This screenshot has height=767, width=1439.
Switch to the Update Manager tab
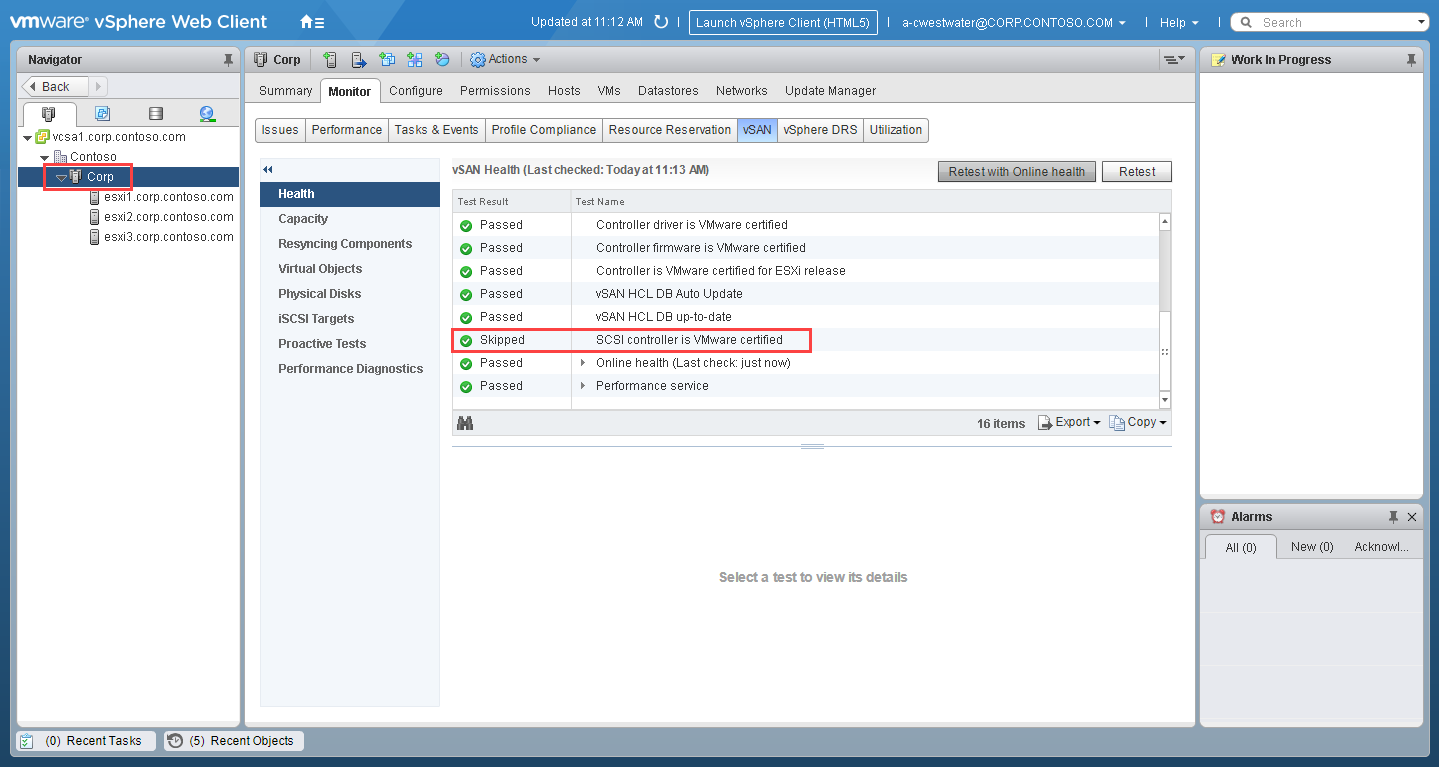coord(830,91)
